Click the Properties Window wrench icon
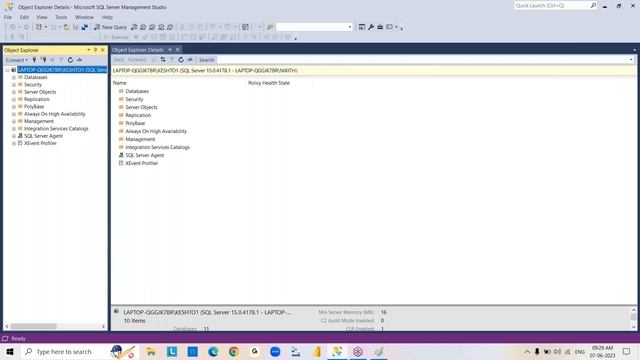640x360 pixels. click(x=371, y=27)
